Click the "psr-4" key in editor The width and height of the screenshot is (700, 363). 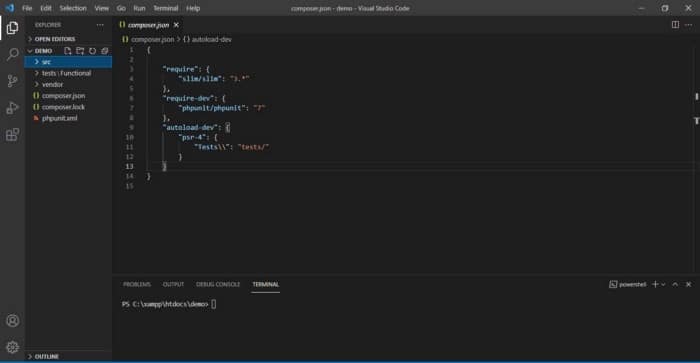tap(193, 138)
